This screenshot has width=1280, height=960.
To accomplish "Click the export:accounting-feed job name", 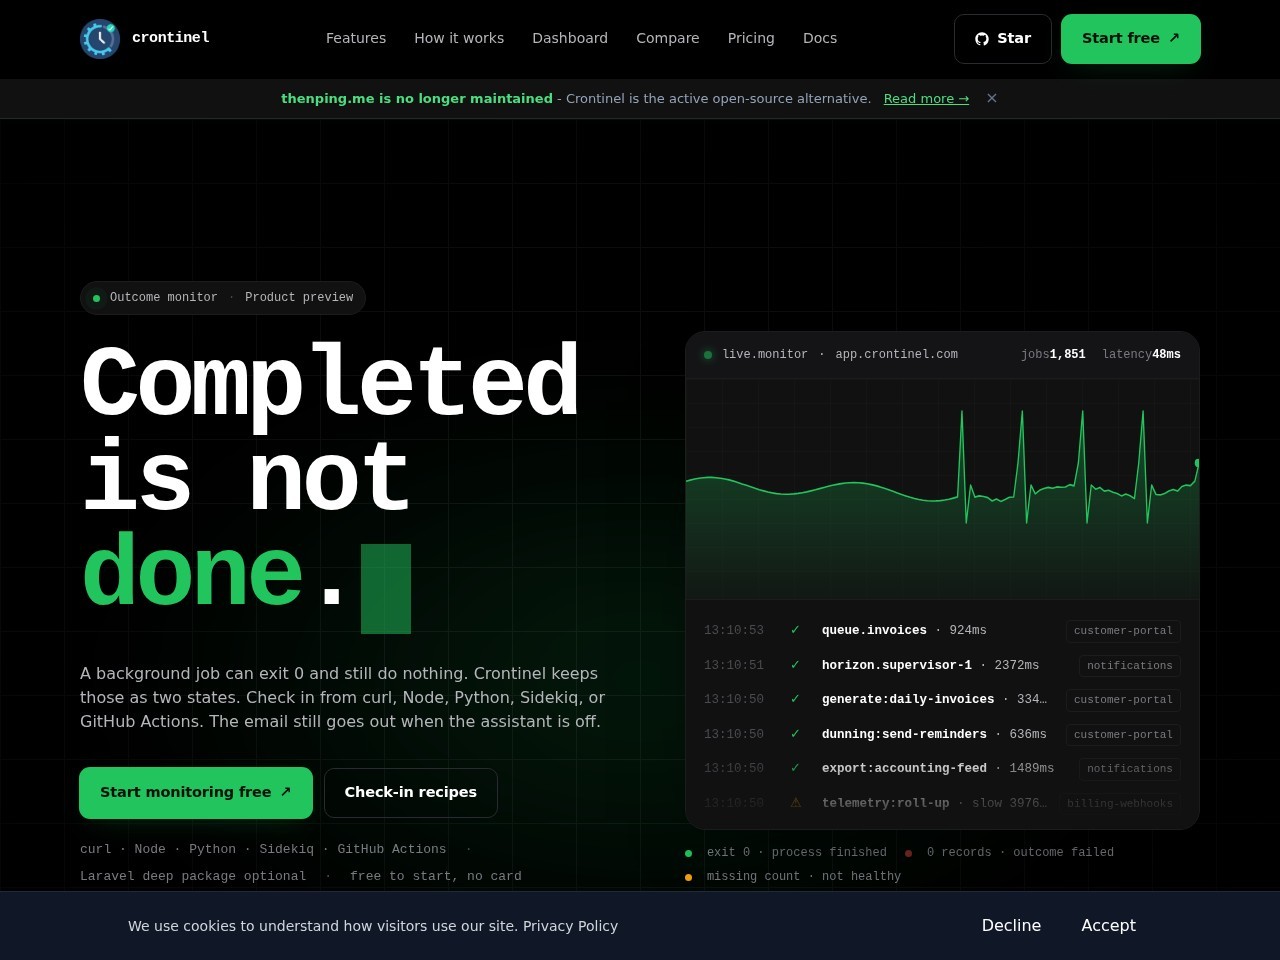I will click(904, 768).
